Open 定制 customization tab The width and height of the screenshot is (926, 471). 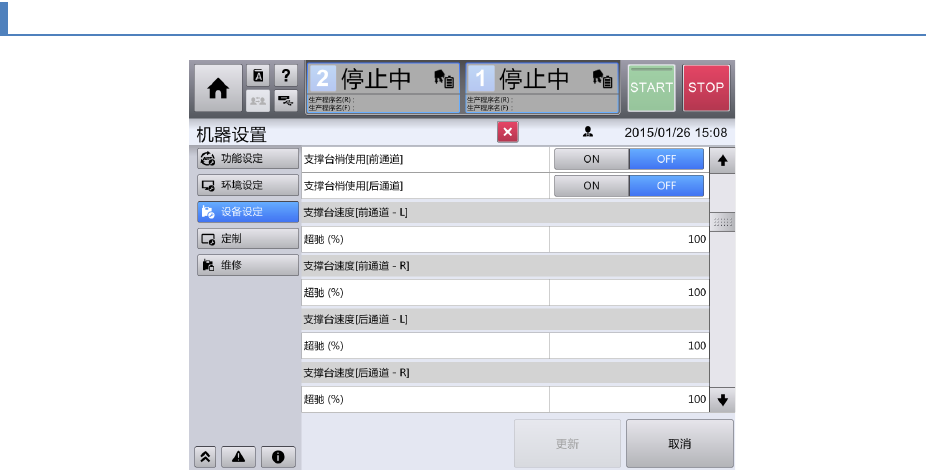pos(248,239)
